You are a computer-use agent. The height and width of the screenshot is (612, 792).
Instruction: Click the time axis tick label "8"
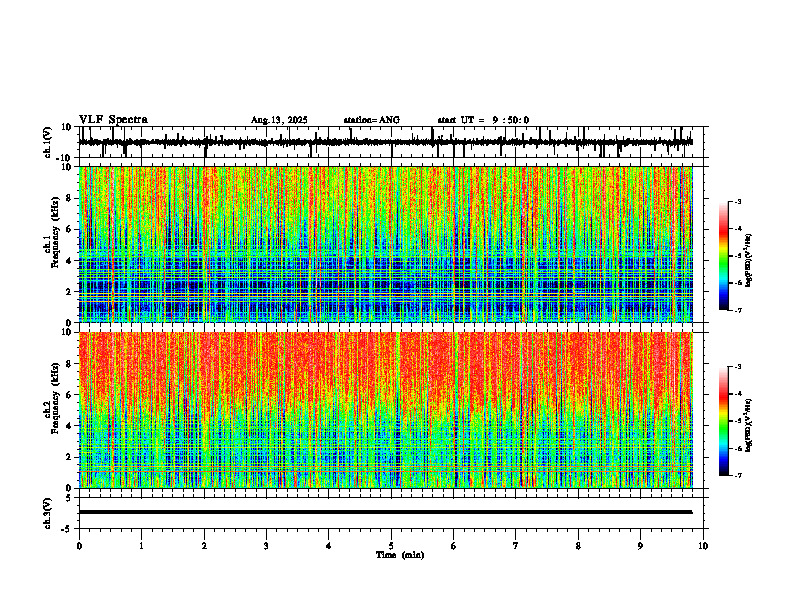click(578, 546)
